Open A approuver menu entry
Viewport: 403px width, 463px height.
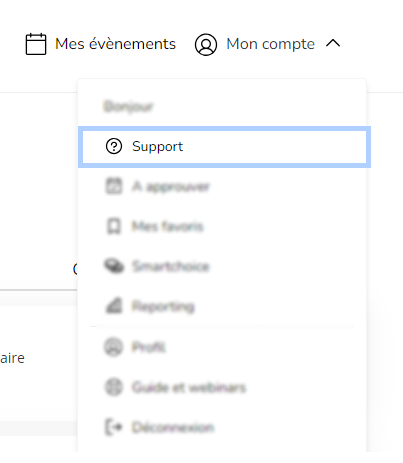tap(171, 187)
